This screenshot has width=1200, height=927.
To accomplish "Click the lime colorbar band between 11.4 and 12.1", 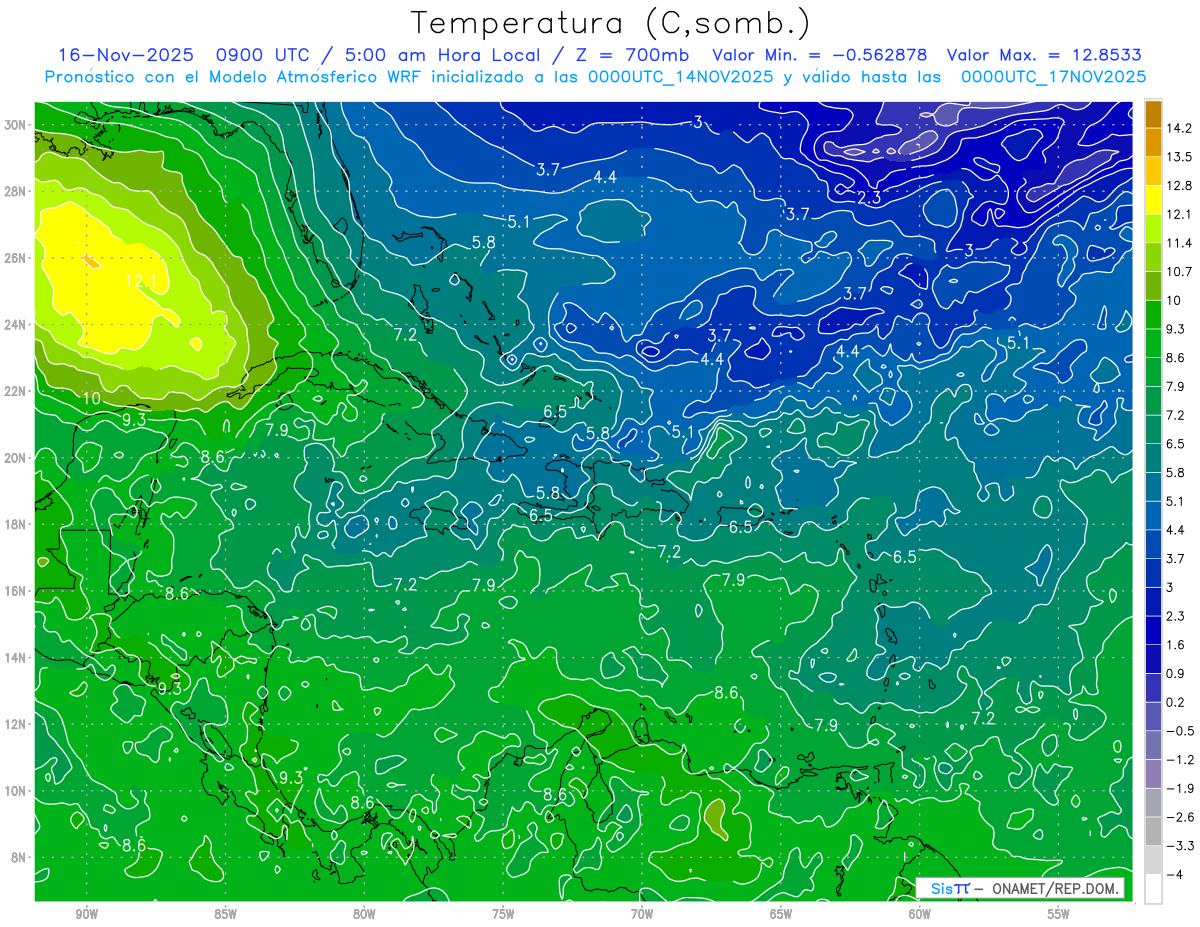I will [x=1153, y=228].
